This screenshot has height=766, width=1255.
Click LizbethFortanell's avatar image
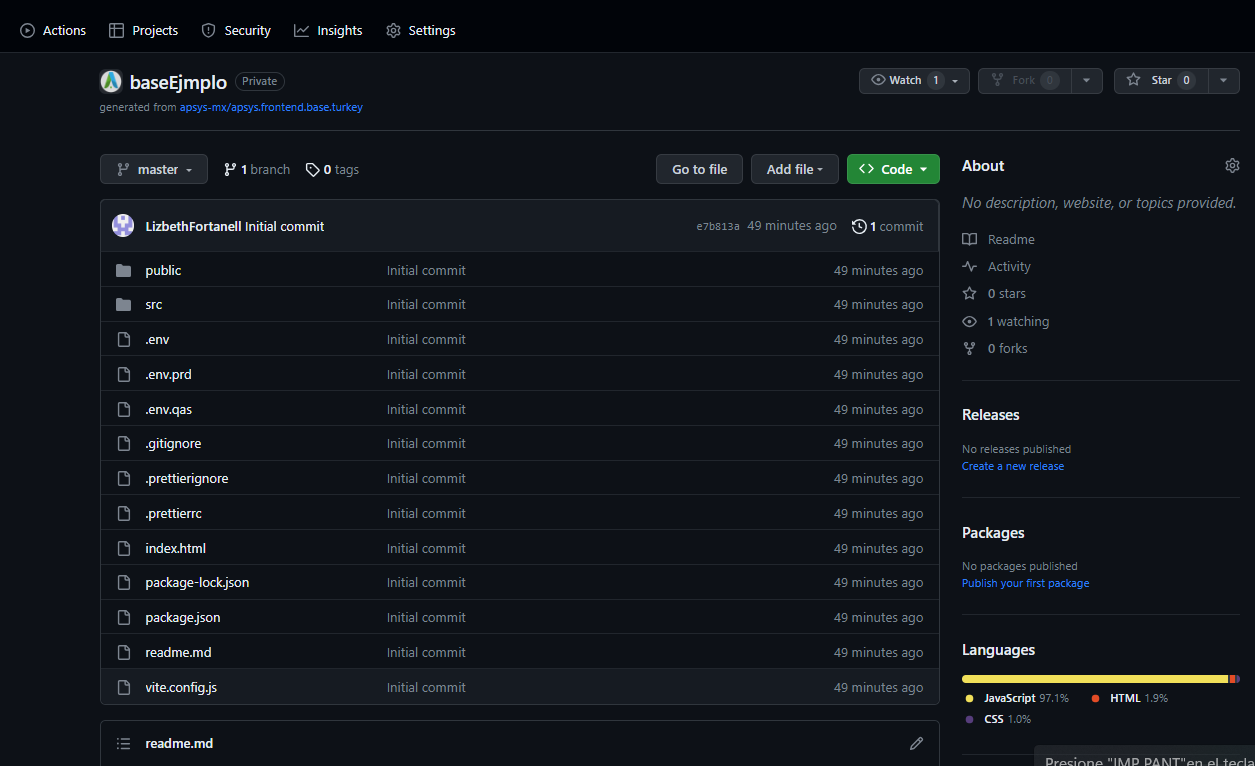123,226
